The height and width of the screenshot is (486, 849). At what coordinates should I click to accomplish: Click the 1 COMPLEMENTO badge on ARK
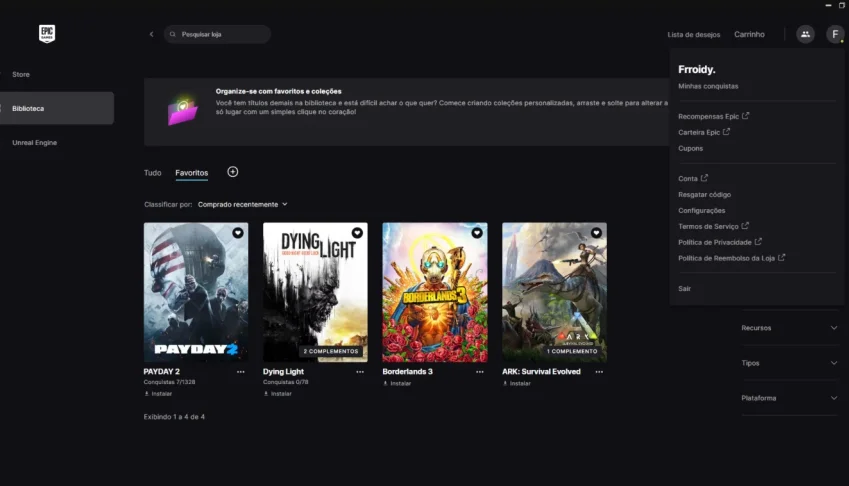click(572, 351)
